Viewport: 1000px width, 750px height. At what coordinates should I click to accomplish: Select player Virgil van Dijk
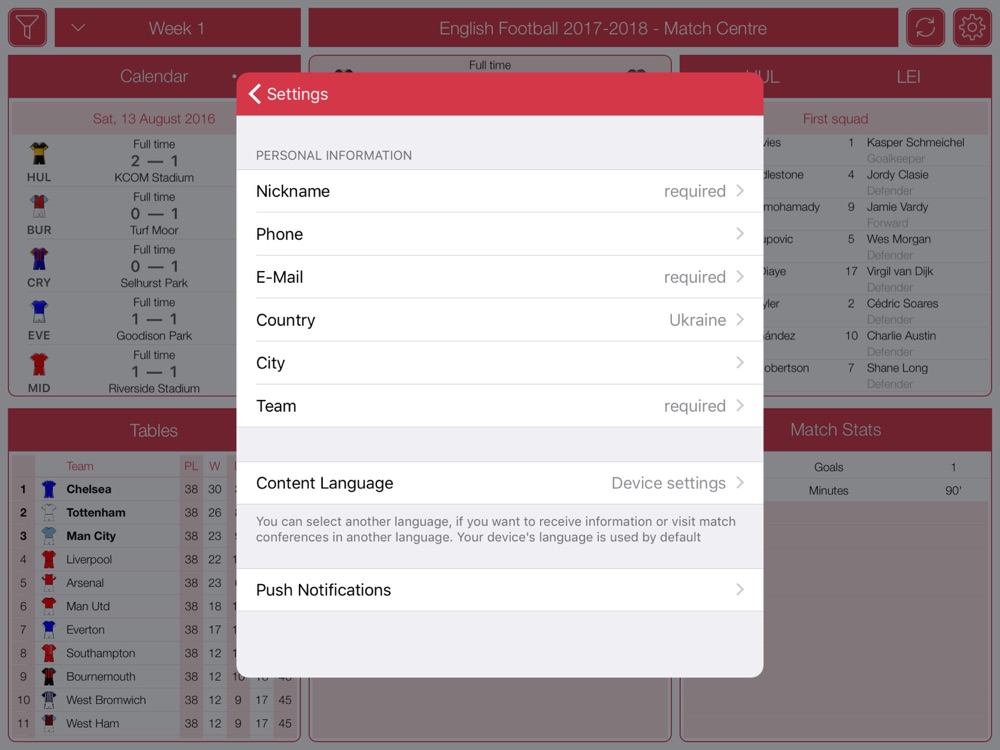click(x=900, y=271)
